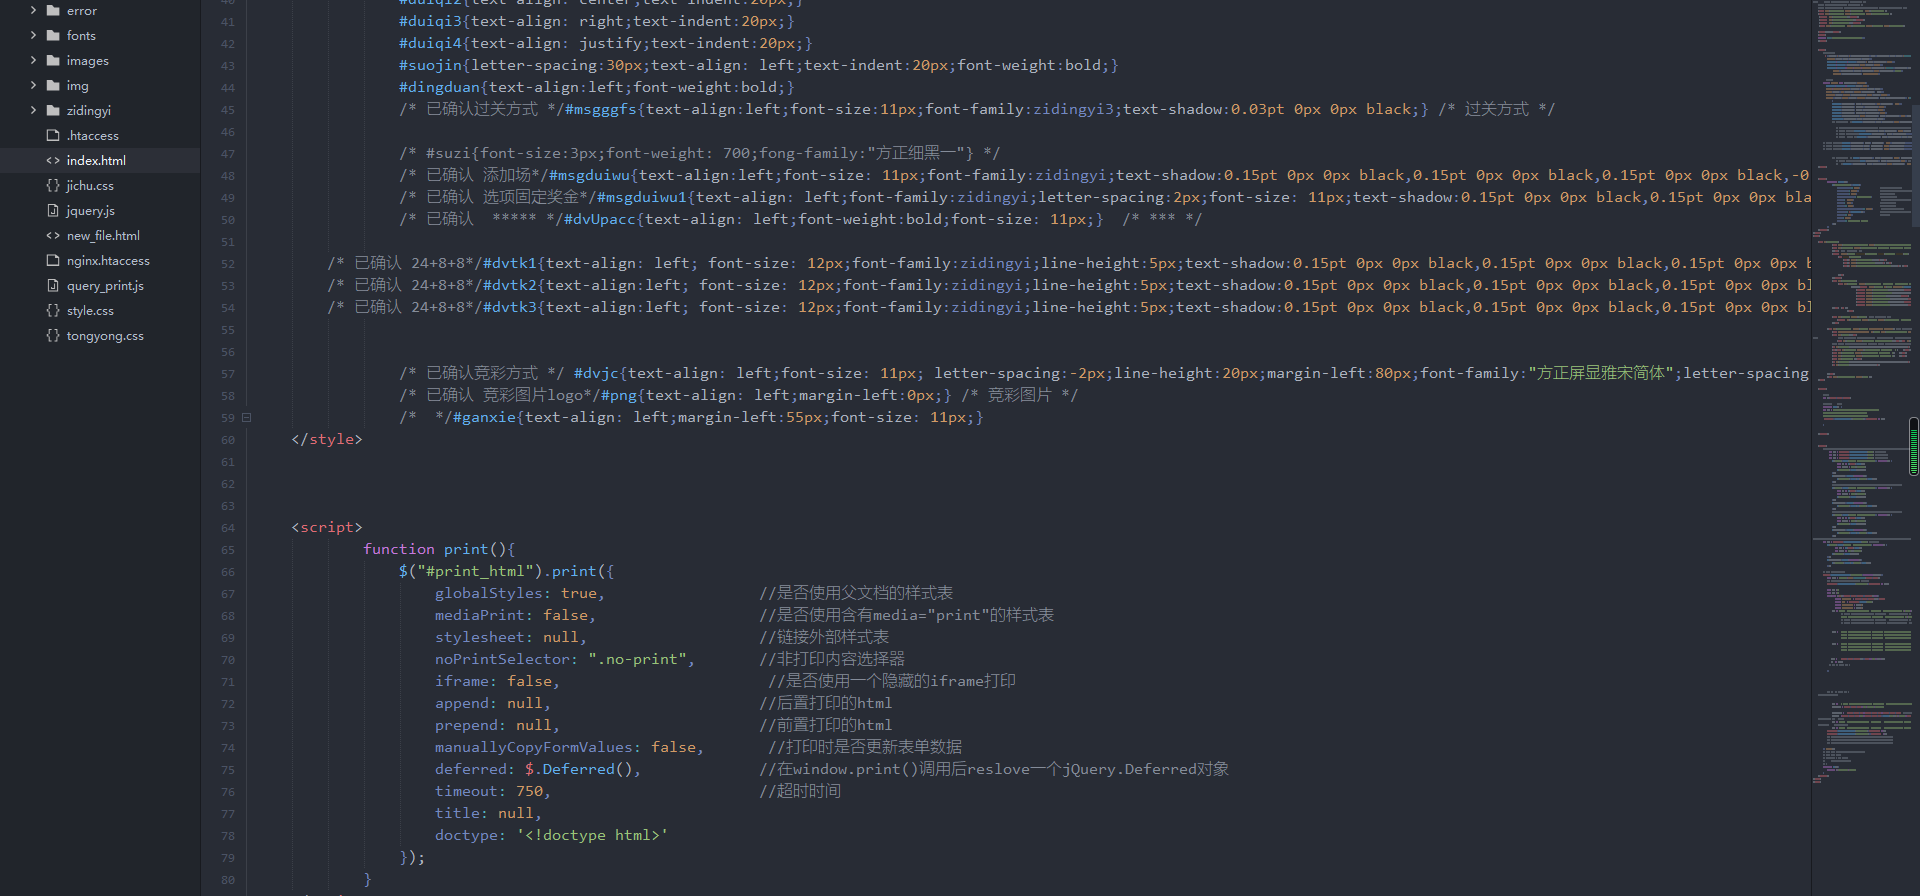The image size is (1920, 896).
Task: Open style.css in the sidebar
Action: pos(90,310)
